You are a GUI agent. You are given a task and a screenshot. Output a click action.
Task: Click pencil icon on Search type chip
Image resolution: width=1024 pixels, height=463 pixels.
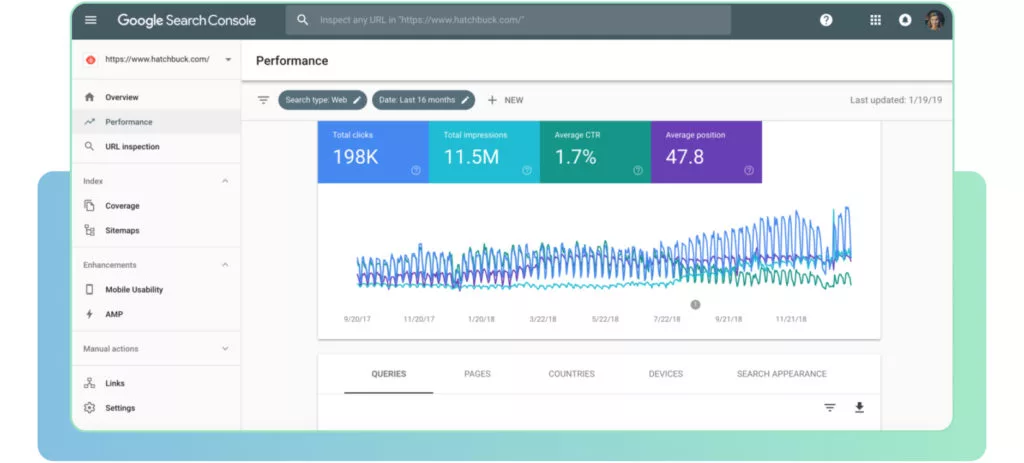pyautogui.click(x=357, y=100)
